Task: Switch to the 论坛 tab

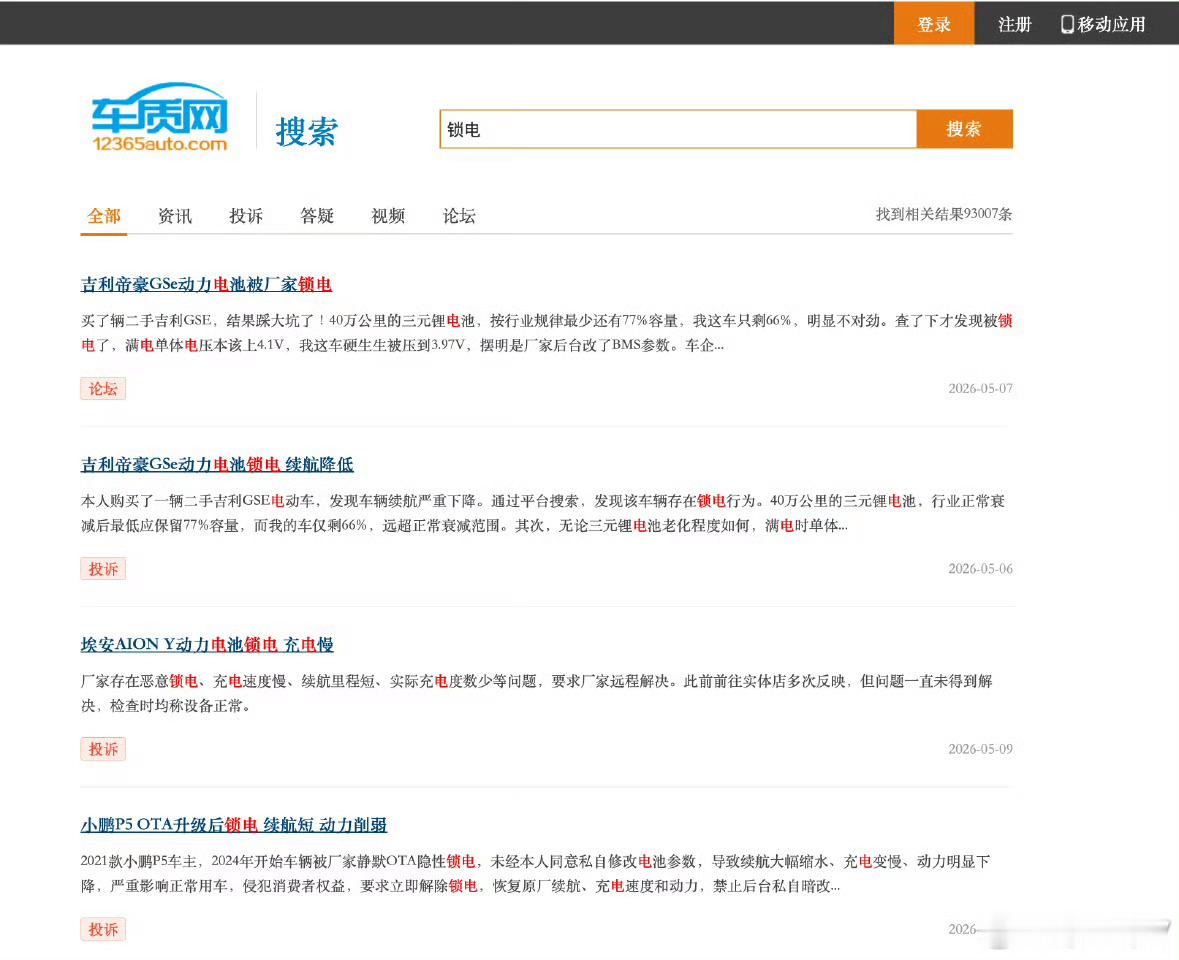Action: 459,217
